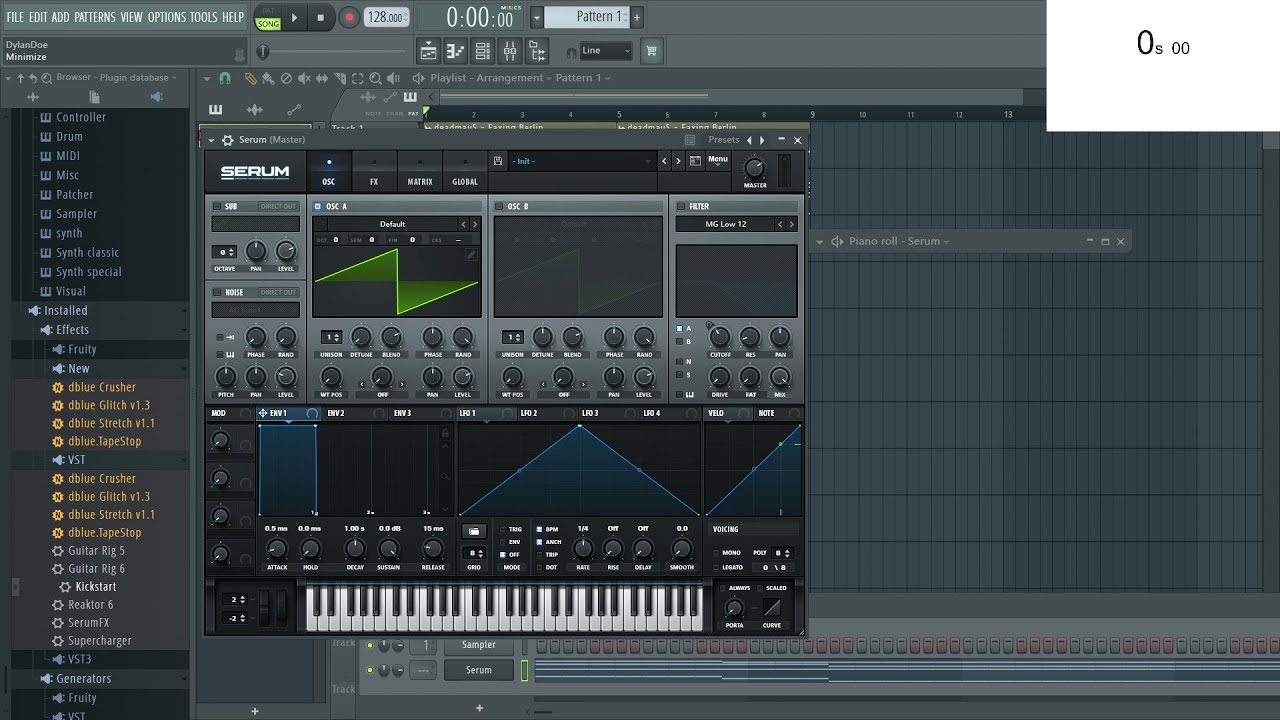This screenshot has height=720, width=1280.
Task: Open the LFO shape folder icon
Action: [474, 531]
